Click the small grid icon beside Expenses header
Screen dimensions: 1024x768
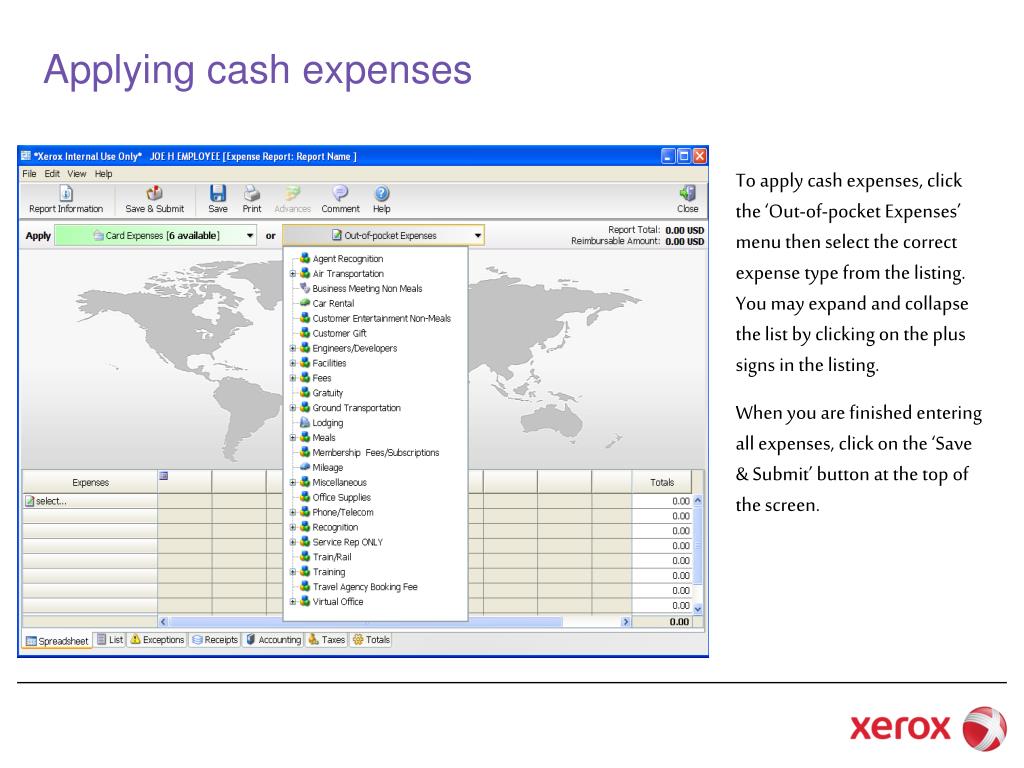(x=164, y=476)
